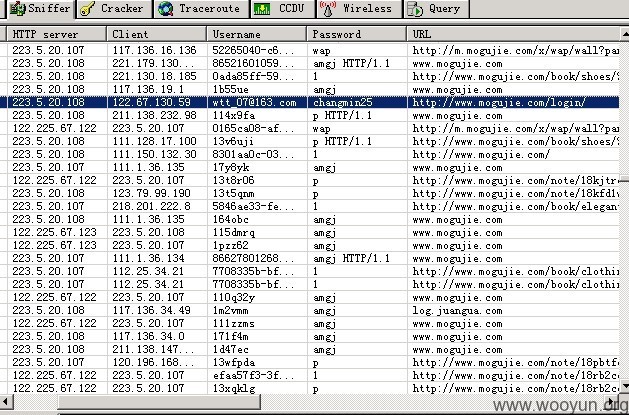Click client 111.1.36.134 cell

coord(157,259)
